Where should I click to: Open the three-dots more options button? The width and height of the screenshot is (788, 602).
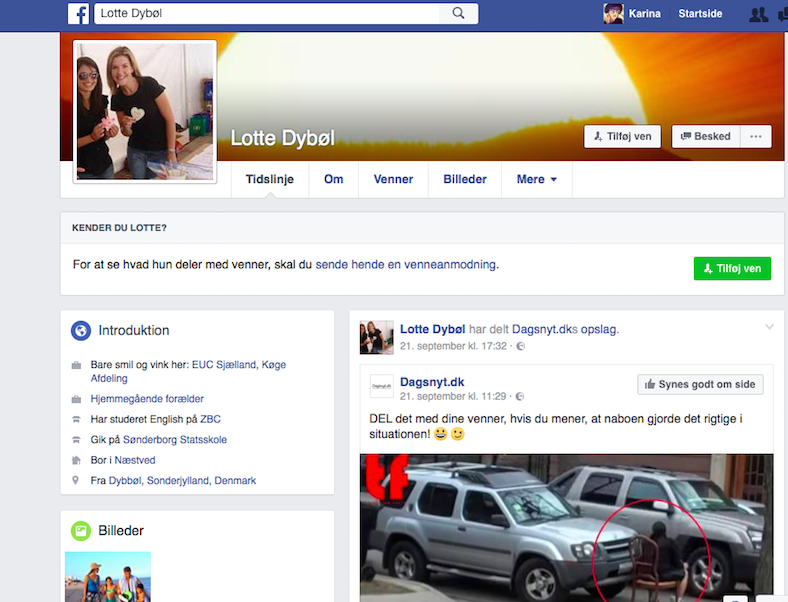pyautogui.click(x=755, y=137)
